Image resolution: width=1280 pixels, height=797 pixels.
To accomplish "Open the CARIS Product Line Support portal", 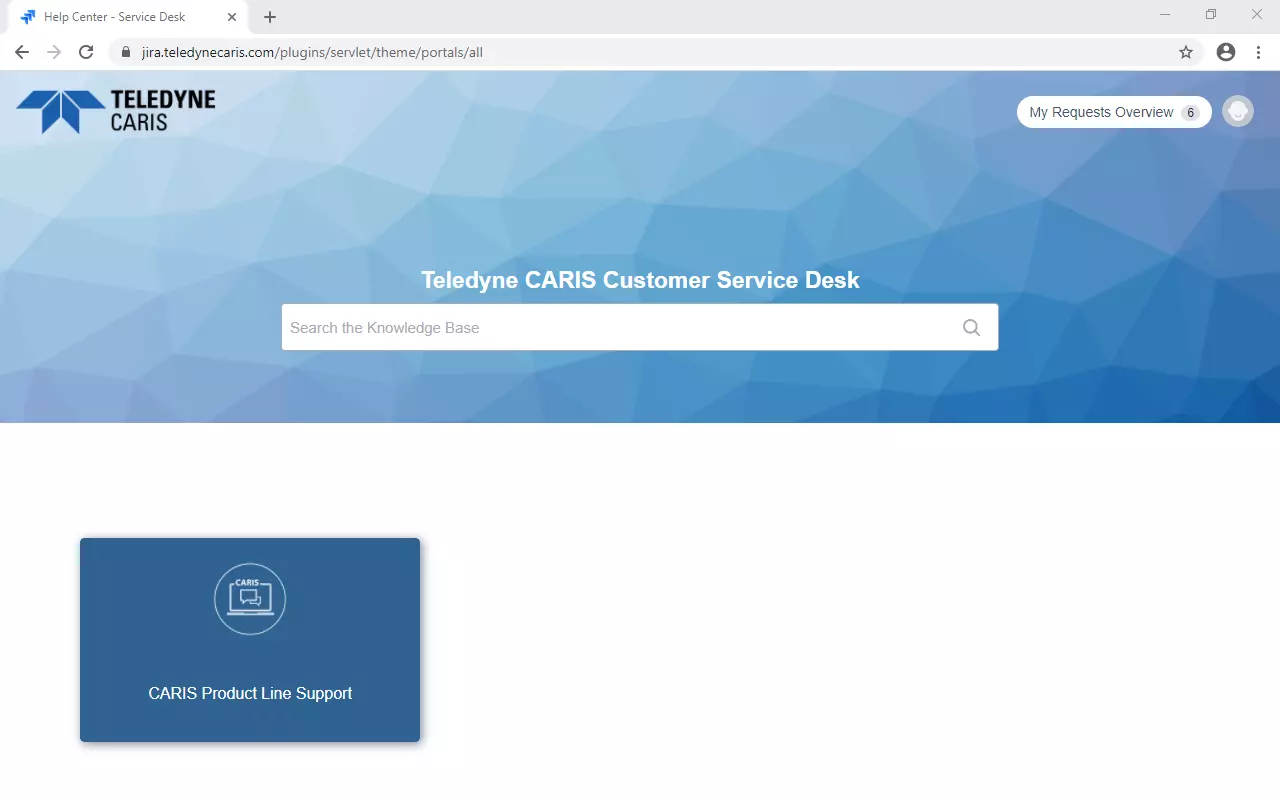I will 250,640.
